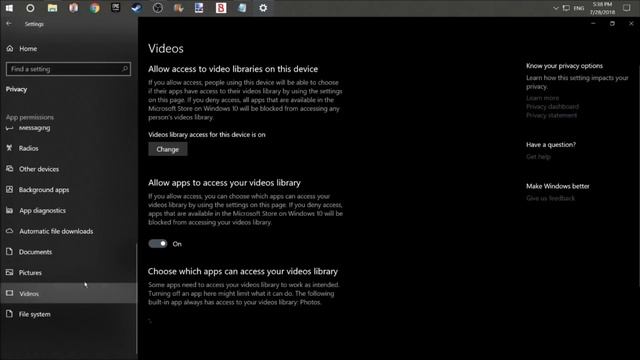This screenshot has width=640, height=360.
Task: Click the Radios icon in sidebar
Action: click(x=9, y=148)
